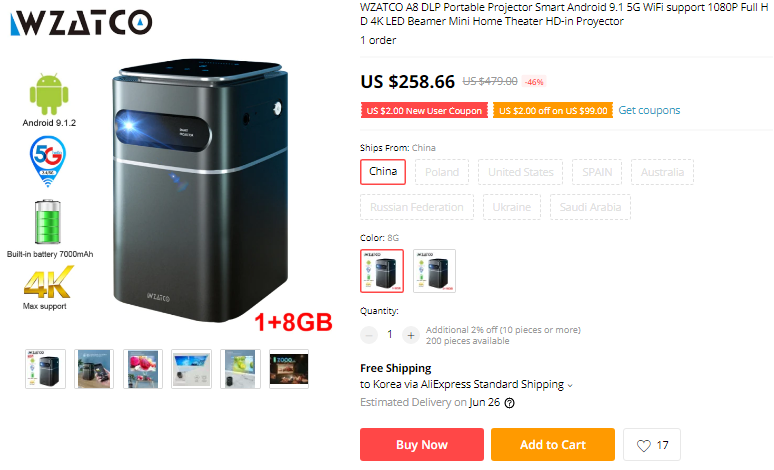
Task: Increase quantity with the plus icon
Action: click(411, 335)
